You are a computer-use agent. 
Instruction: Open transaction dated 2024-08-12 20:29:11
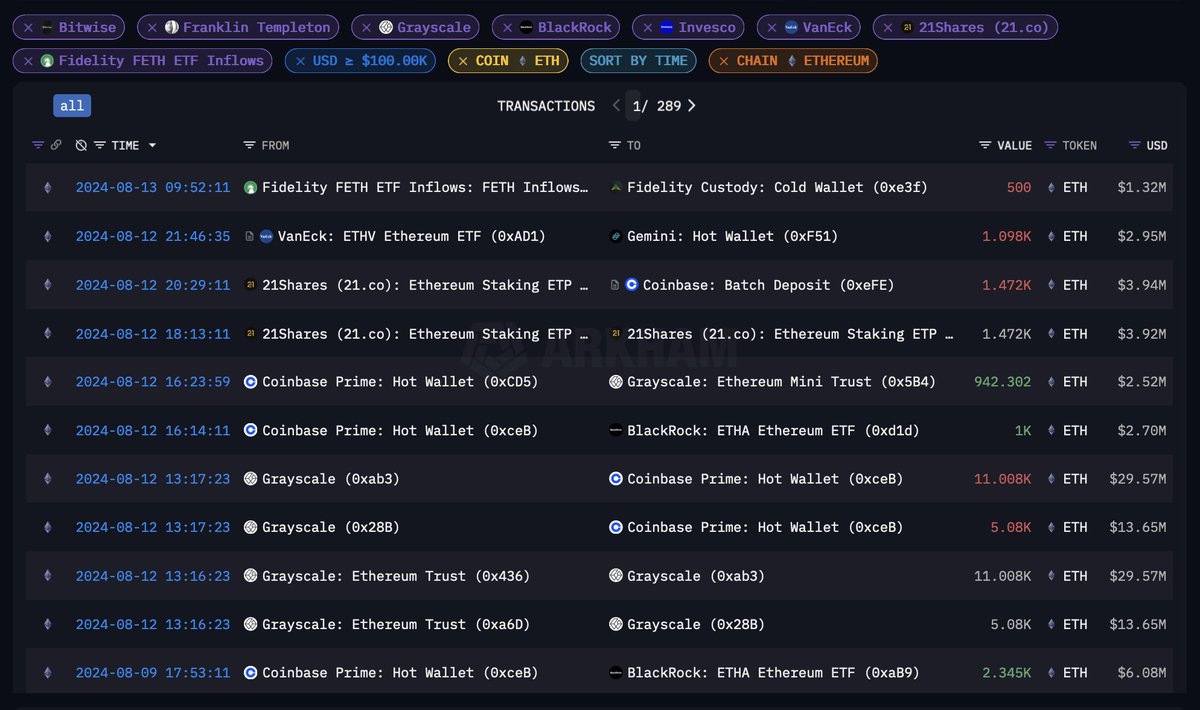(153, 285)
